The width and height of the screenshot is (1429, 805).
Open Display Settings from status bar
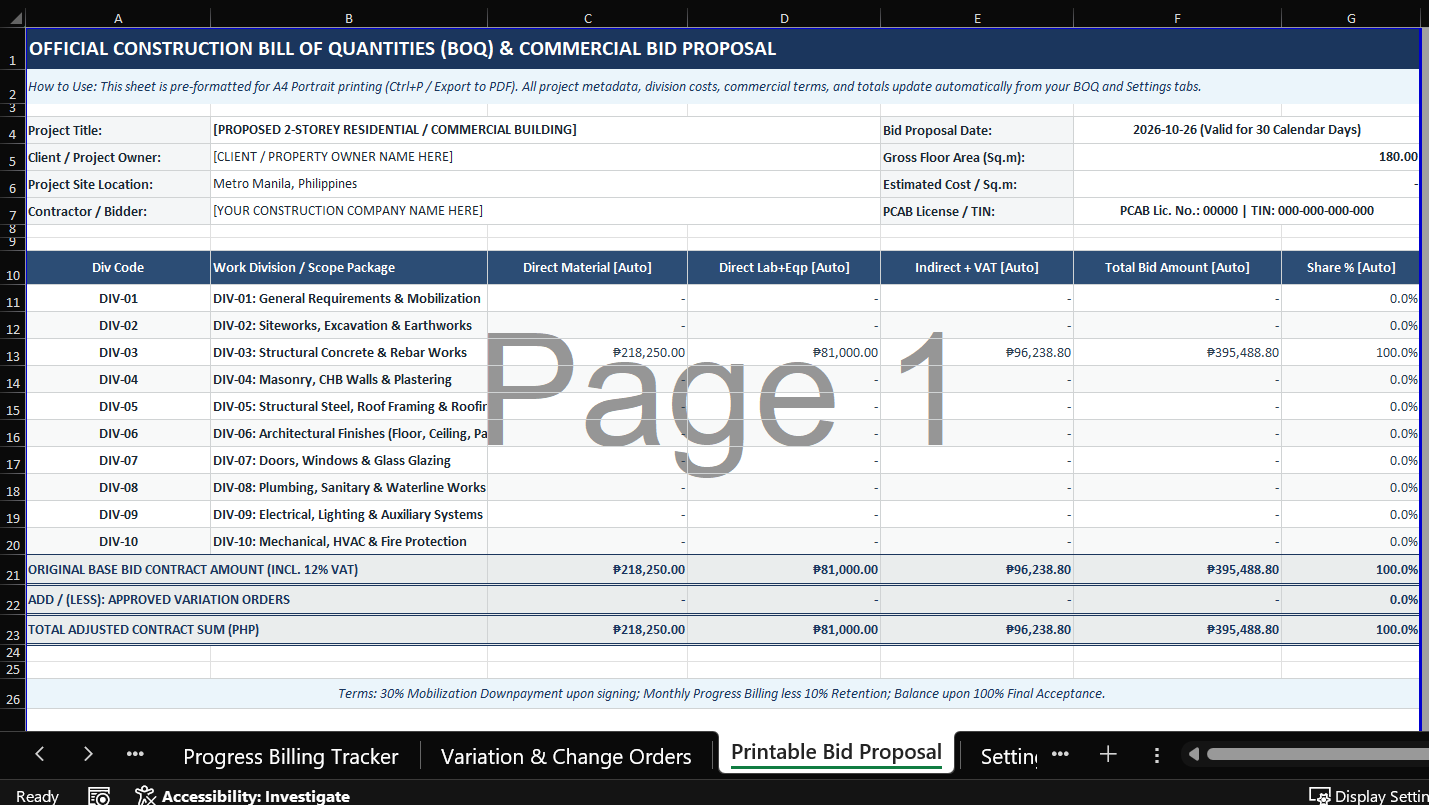point(1368,796)
